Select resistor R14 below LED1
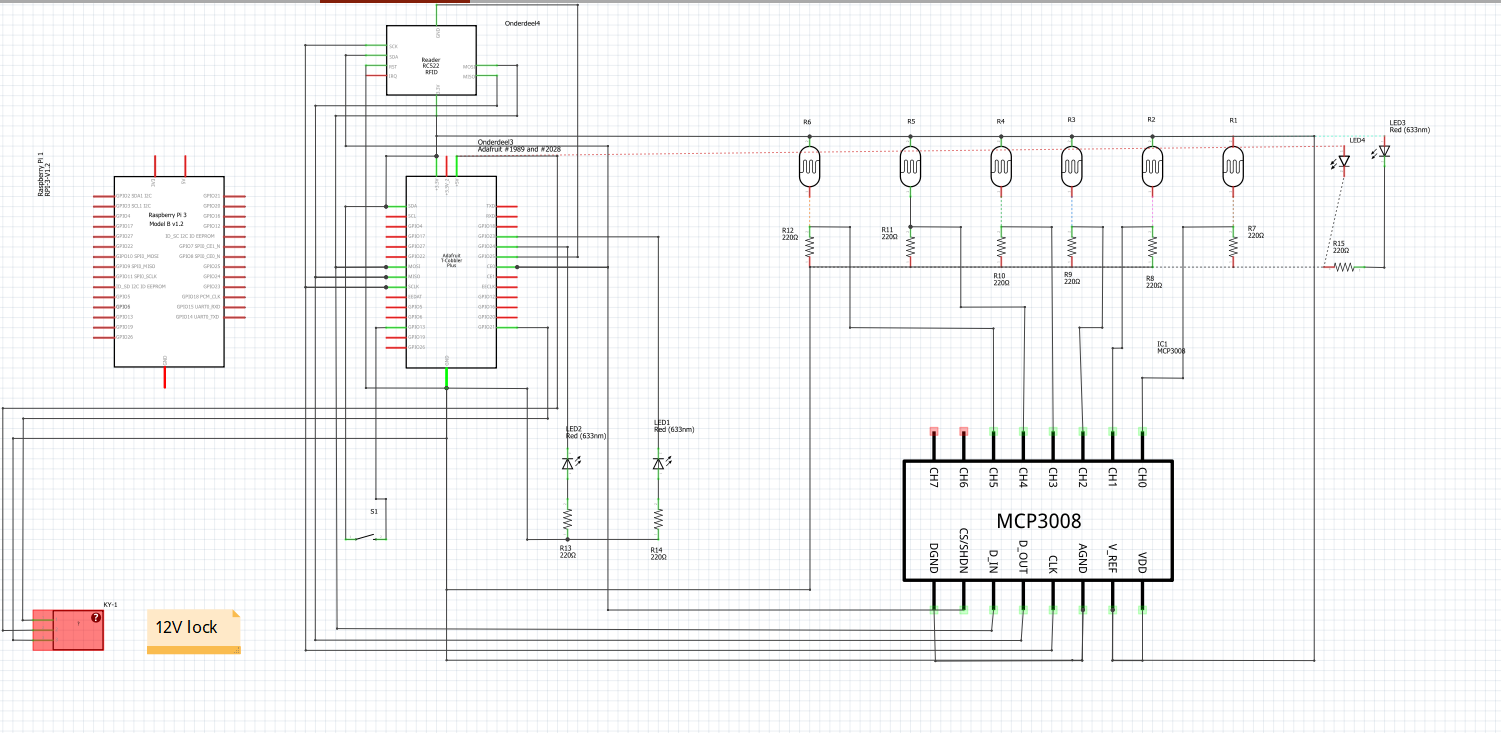 pos(658,518)
